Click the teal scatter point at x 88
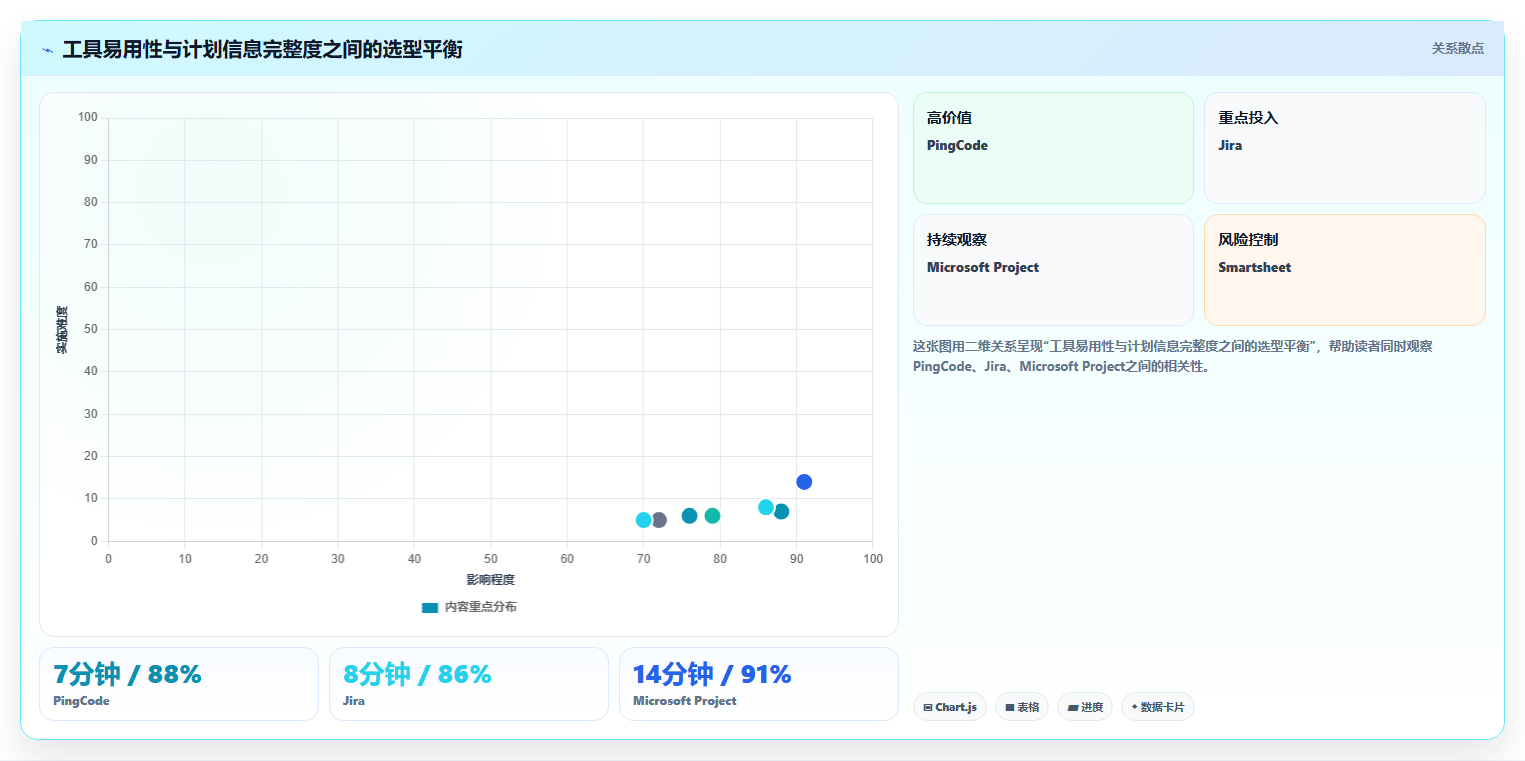 tap(781, 512)
